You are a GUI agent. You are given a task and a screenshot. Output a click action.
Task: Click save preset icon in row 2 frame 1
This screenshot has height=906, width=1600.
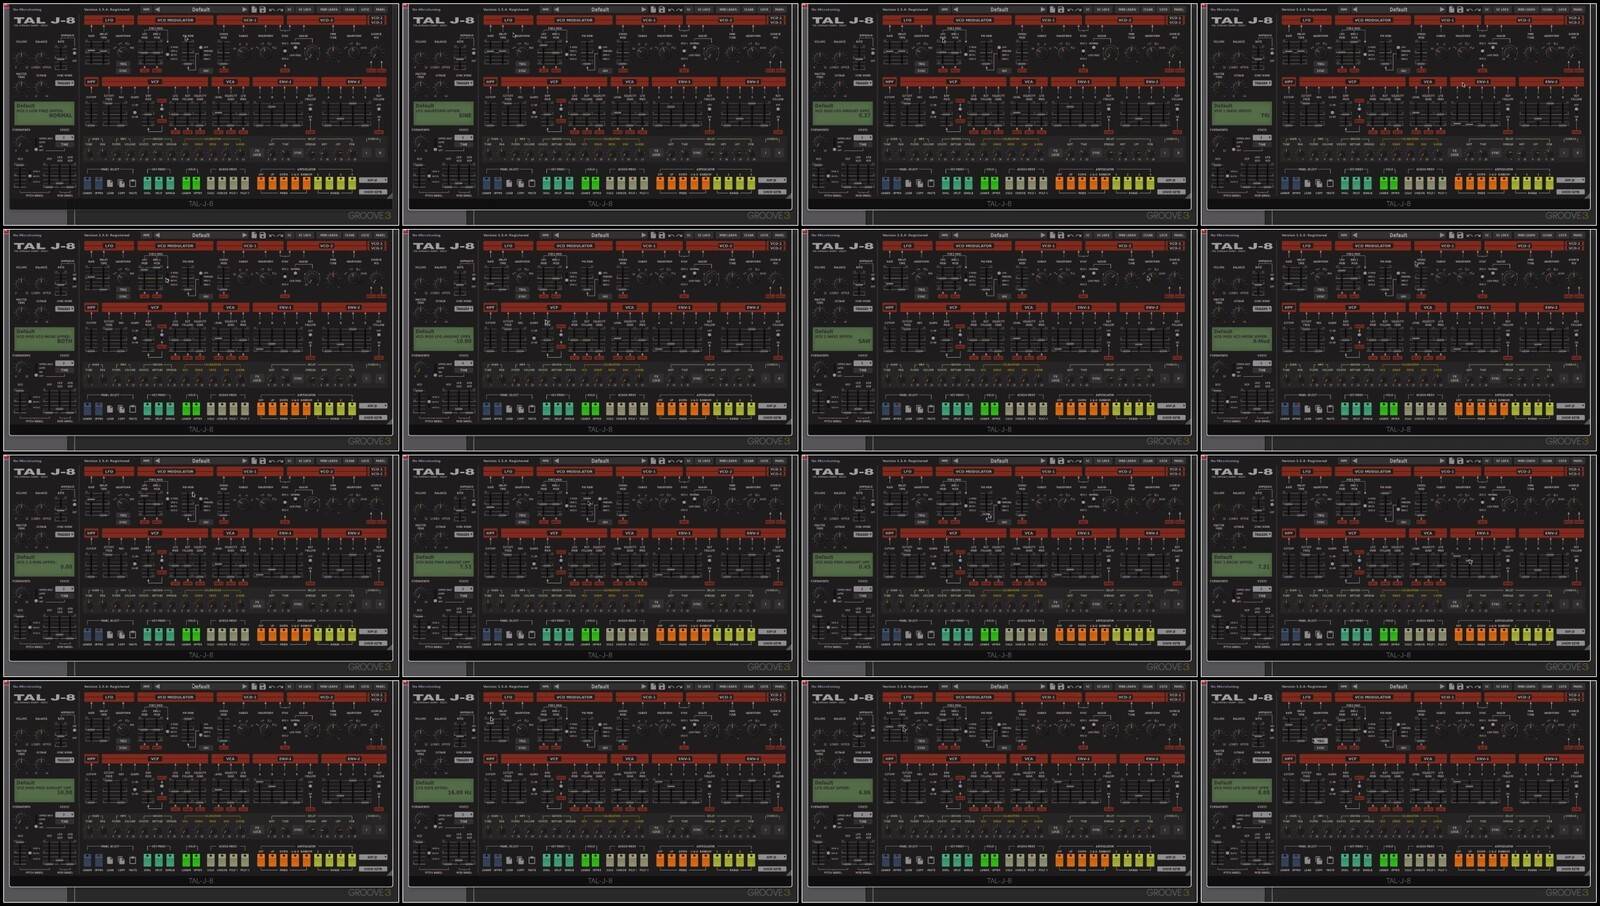262,235
